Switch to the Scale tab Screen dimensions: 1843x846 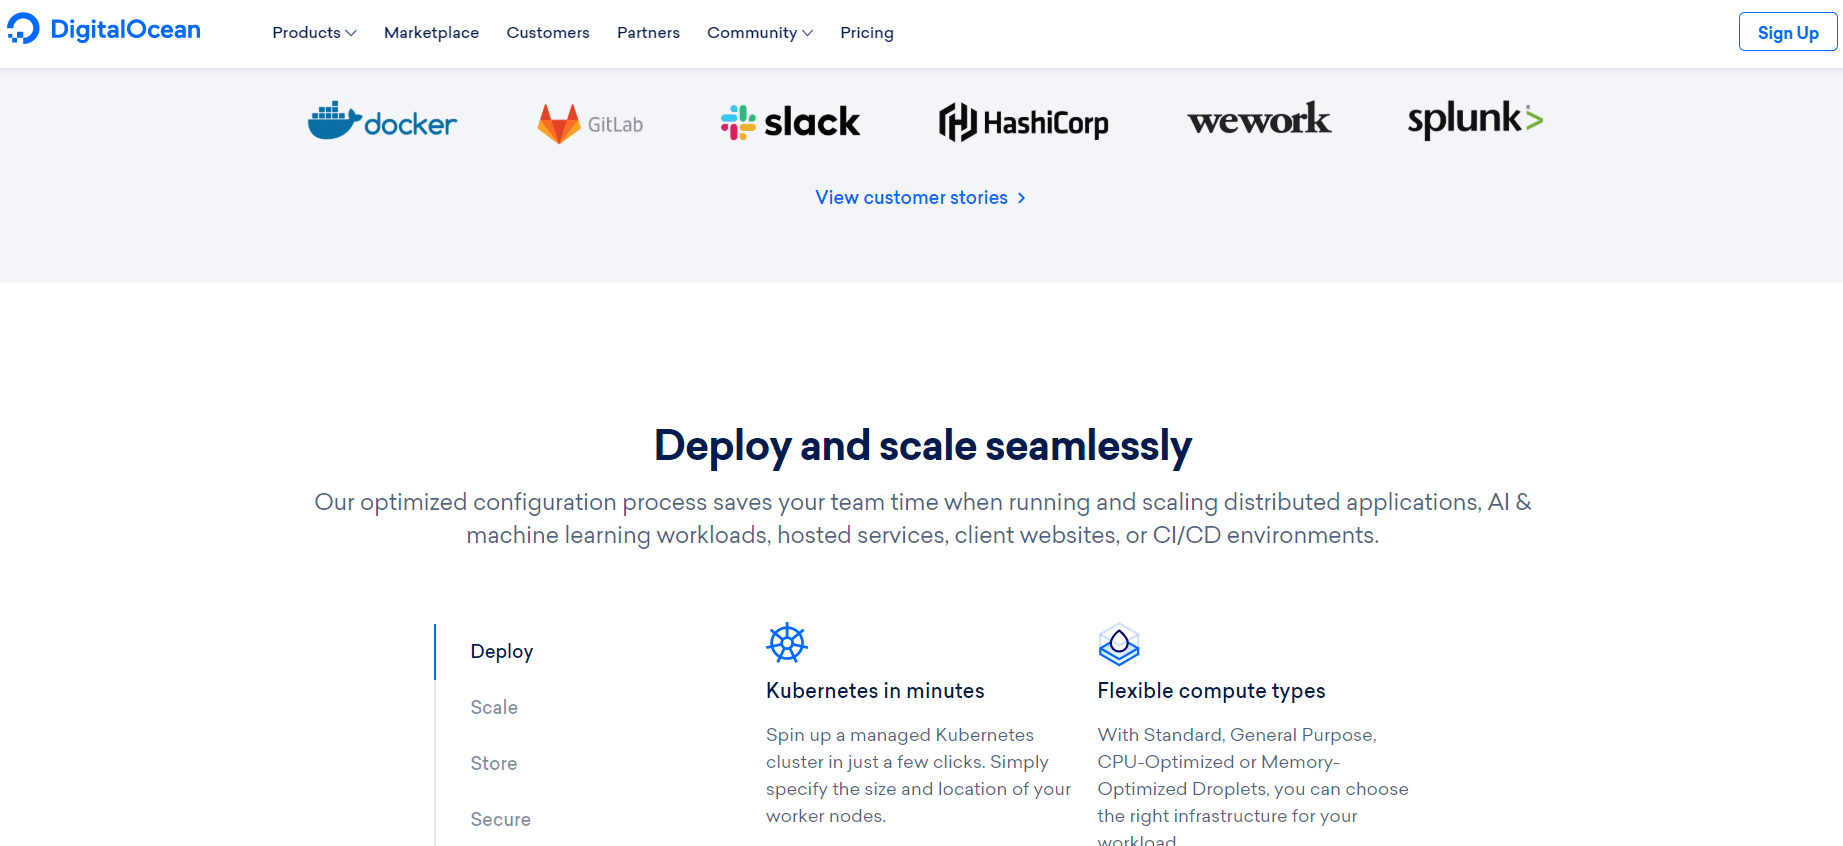point(494,708)
